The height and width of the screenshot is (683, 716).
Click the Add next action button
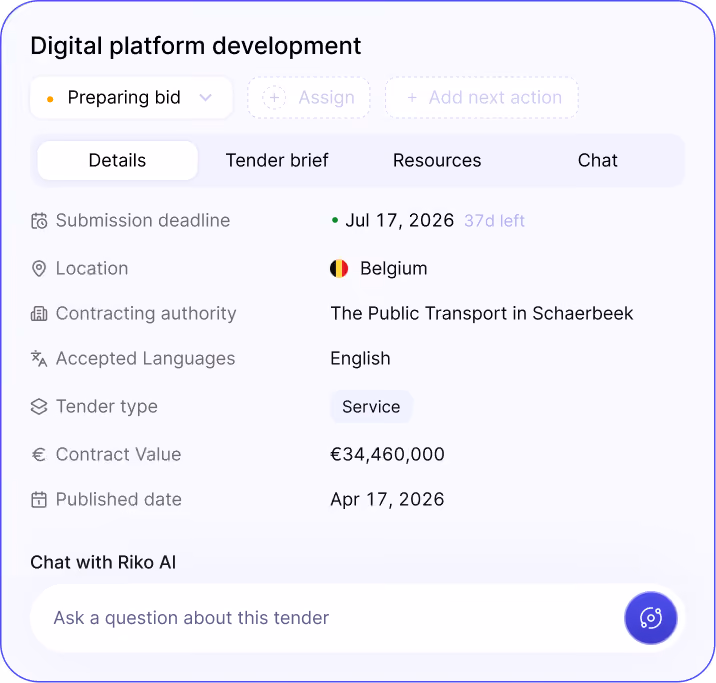482,97
